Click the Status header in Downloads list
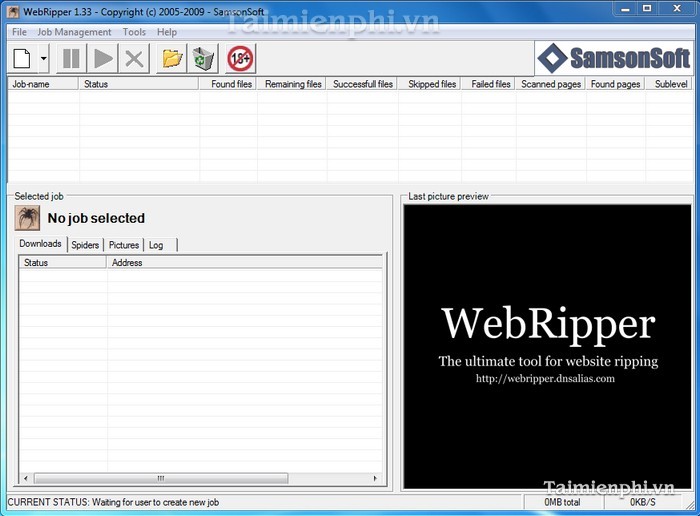700x516 pixels. [62, 262]
